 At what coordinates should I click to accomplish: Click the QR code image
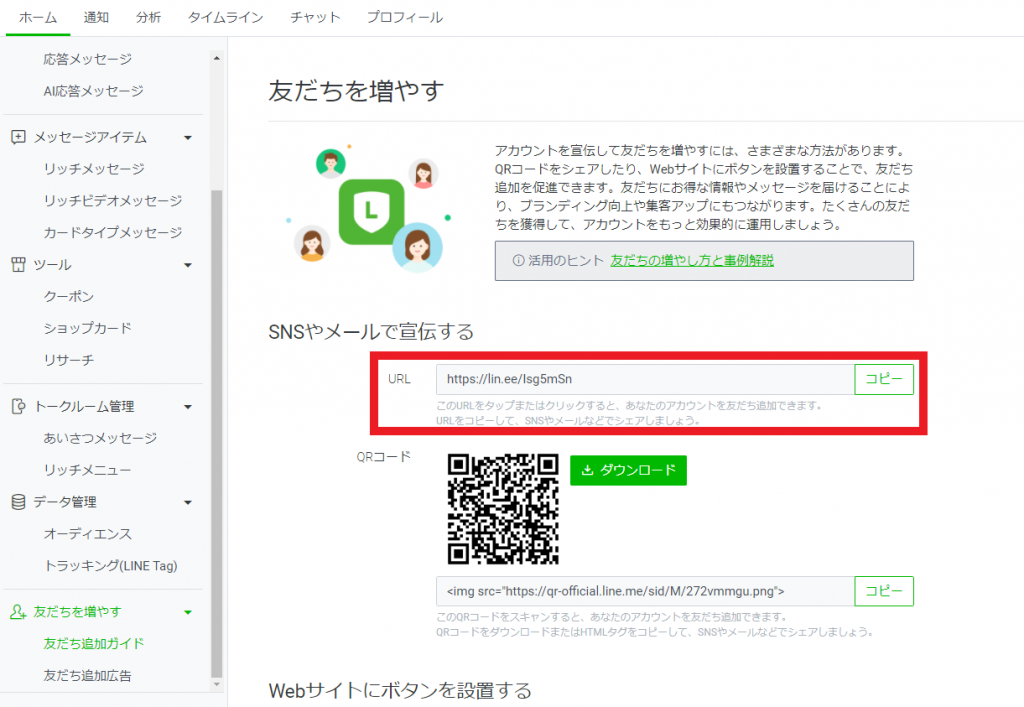(x=503, y=509)
